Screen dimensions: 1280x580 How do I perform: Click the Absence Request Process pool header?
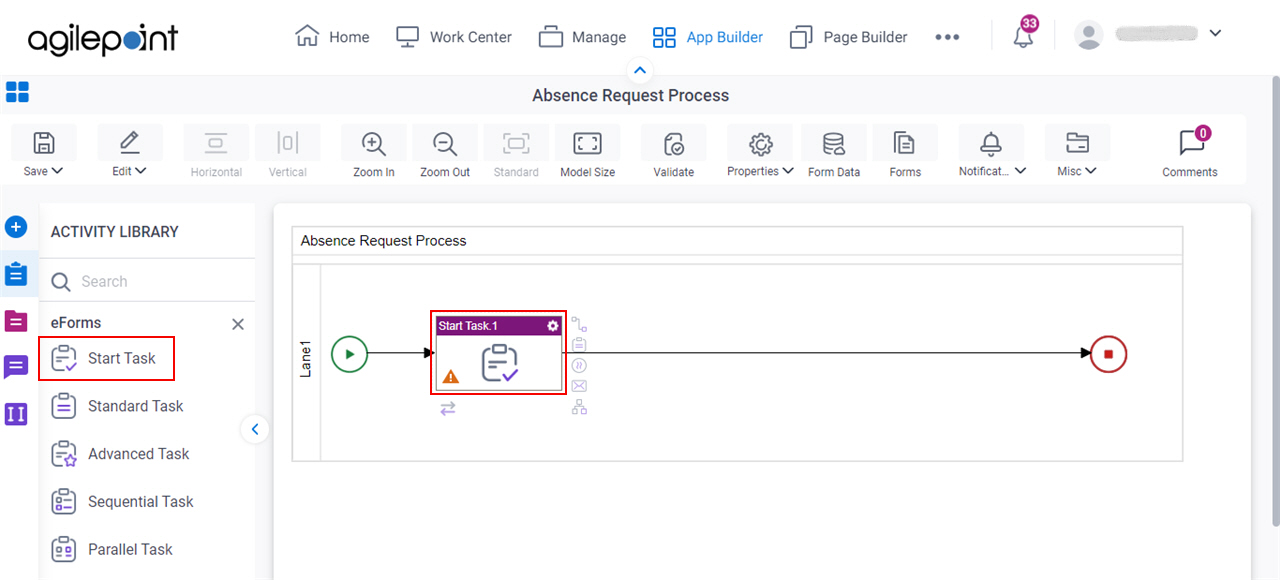point(737,241)
